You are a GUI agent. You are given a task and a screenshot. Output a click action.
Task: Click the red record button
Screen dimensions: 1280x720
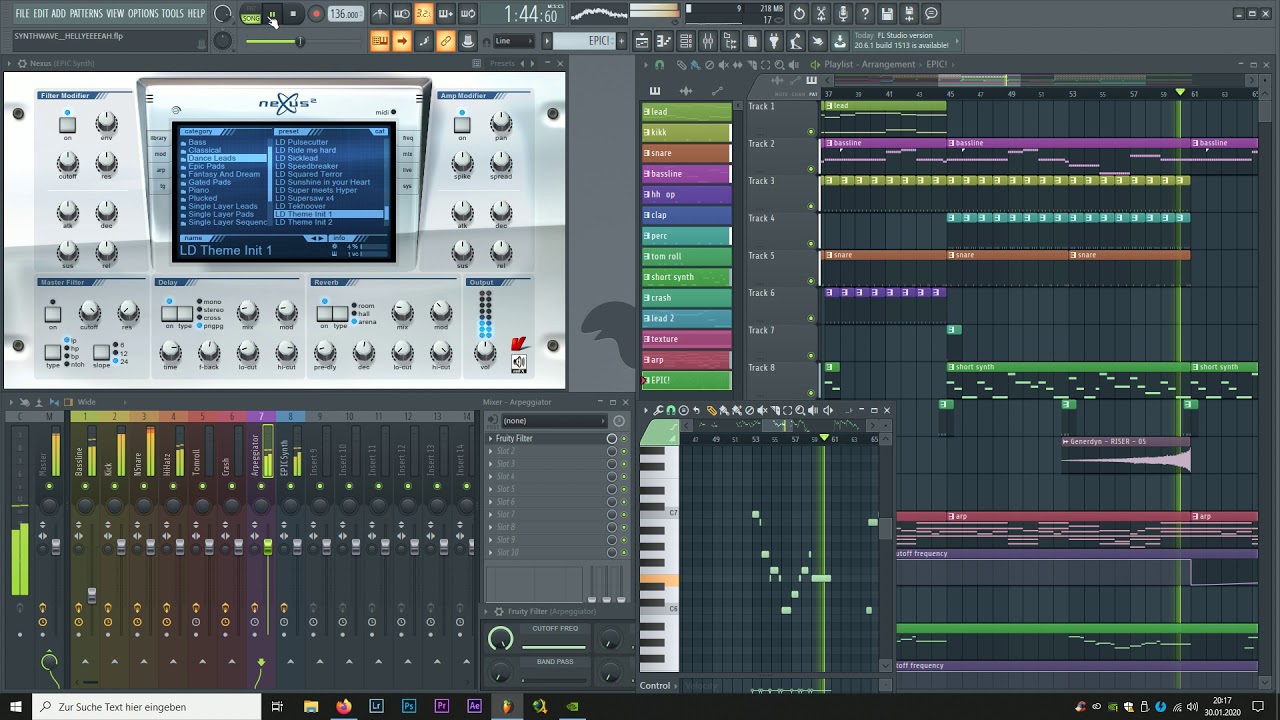316,14
